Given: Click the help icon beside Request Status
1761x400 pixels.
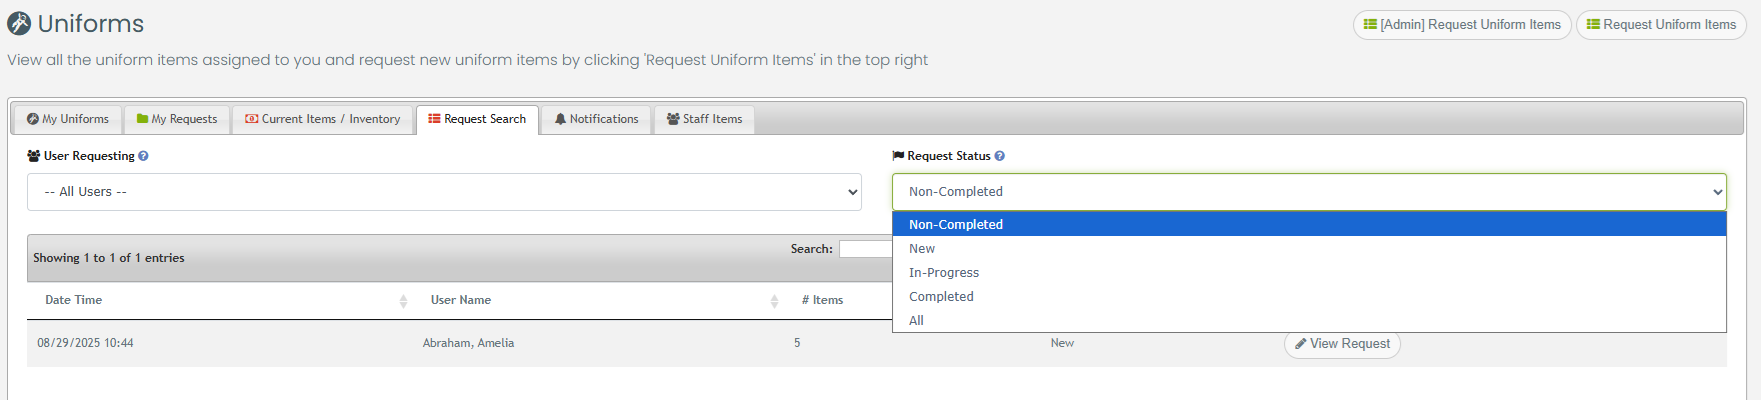Looking at the screenshot, I should (x=999, y=156).
